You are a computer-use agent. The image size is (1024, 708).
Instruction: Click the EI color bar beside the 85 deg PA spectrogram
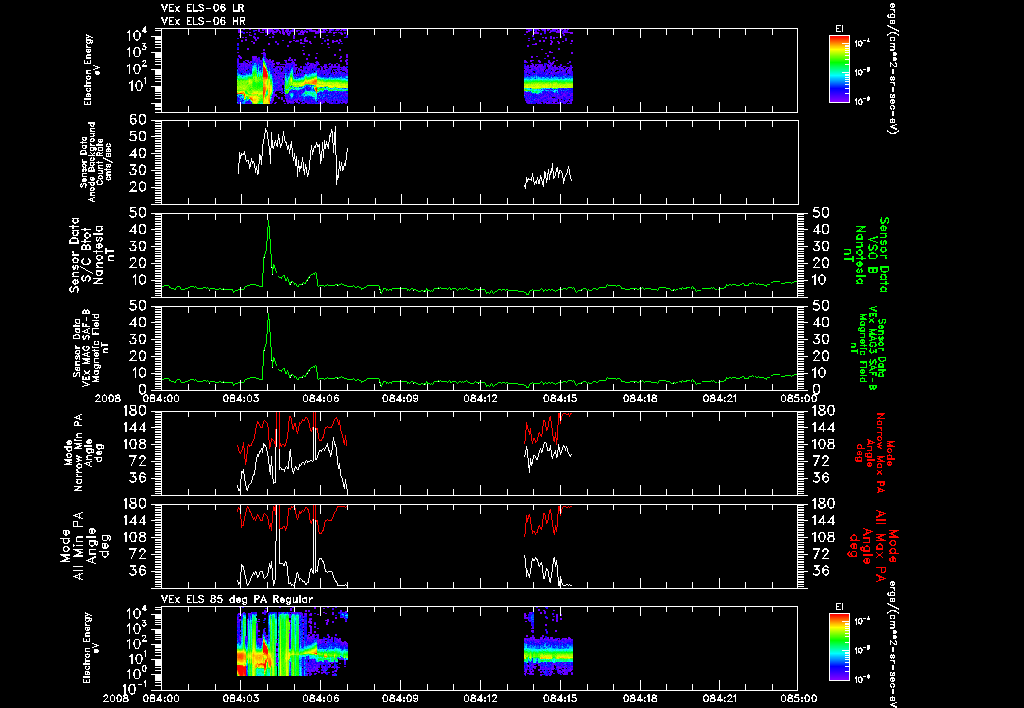tap(839, 647)
